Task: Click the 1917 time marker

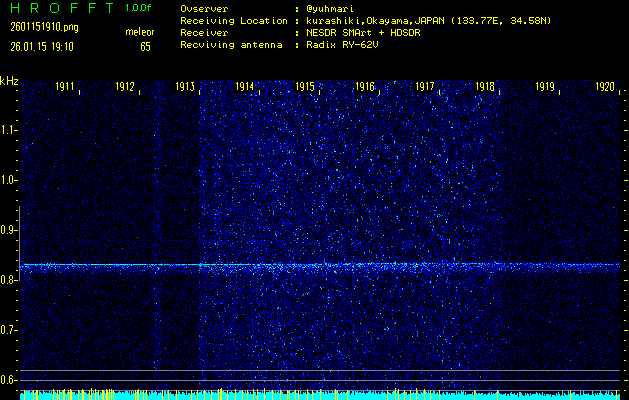Action: click(x=425, y=86)
